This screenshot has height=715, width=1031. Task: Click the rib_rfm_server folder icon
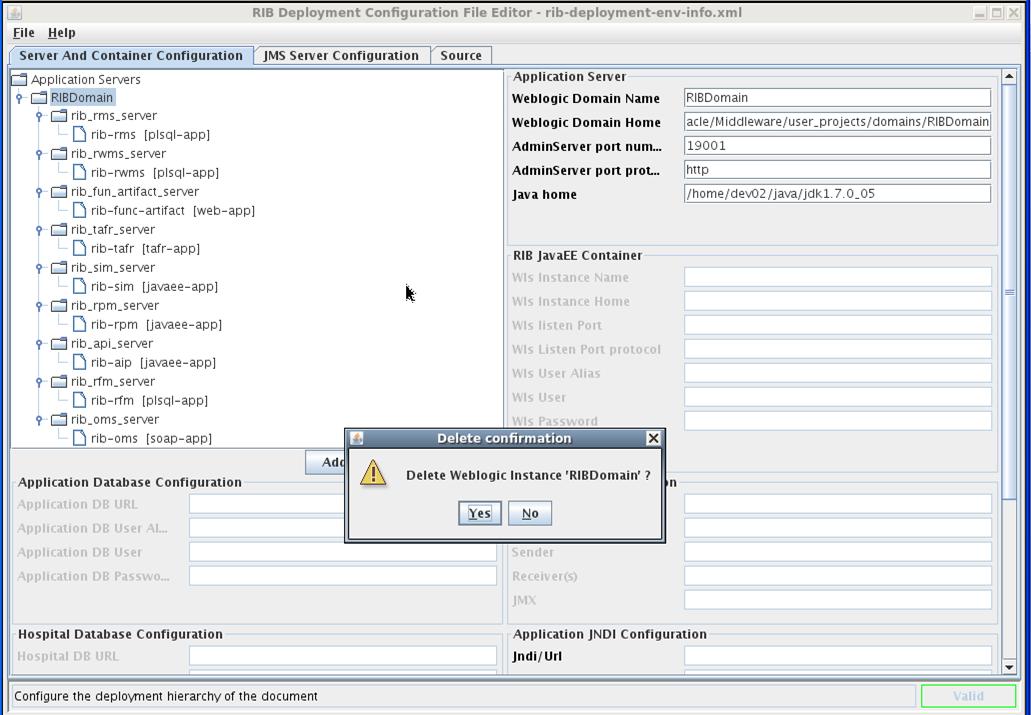pyautogui.click(x=59, y=382)
